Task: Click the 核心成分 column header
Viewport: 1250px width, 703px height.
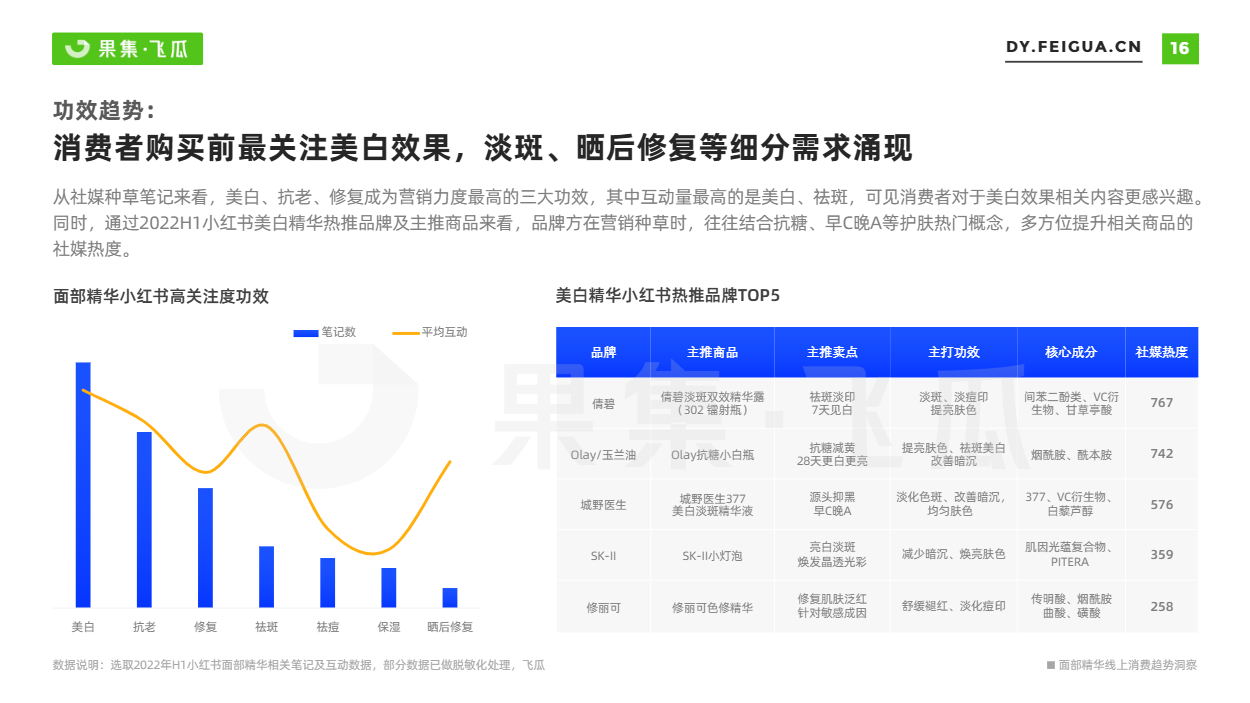Action: pos(1071,352)
